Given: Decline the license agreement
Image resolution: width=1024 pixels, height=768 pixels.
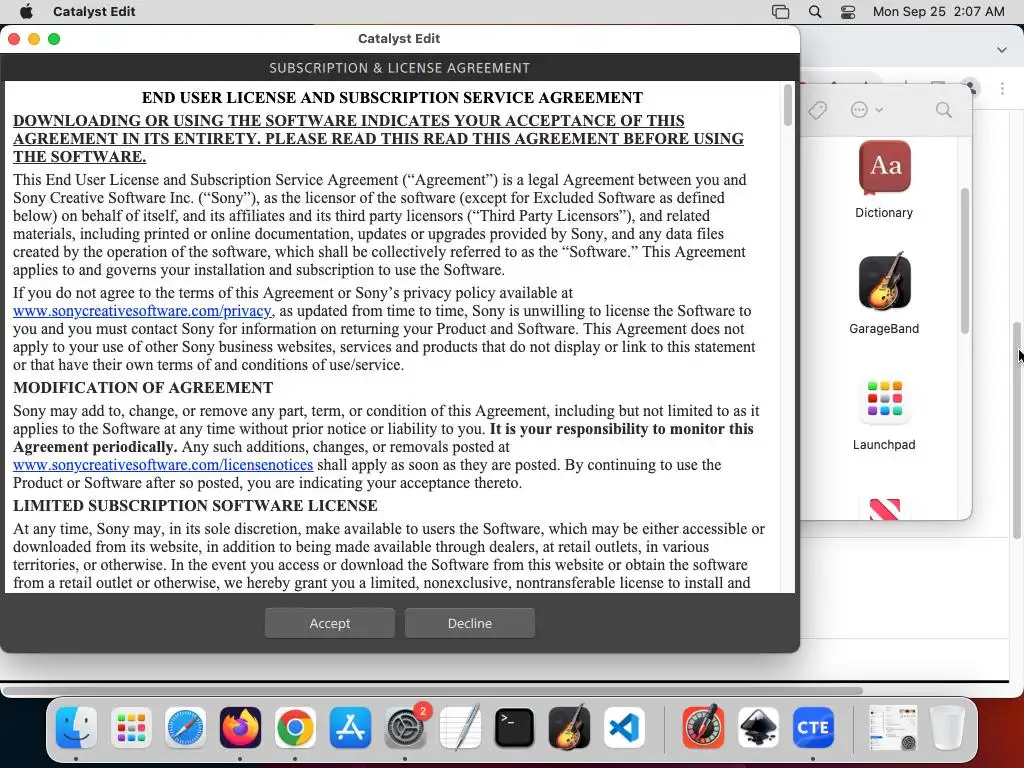Looking at the screenshot, I should (x=470, y=623).
